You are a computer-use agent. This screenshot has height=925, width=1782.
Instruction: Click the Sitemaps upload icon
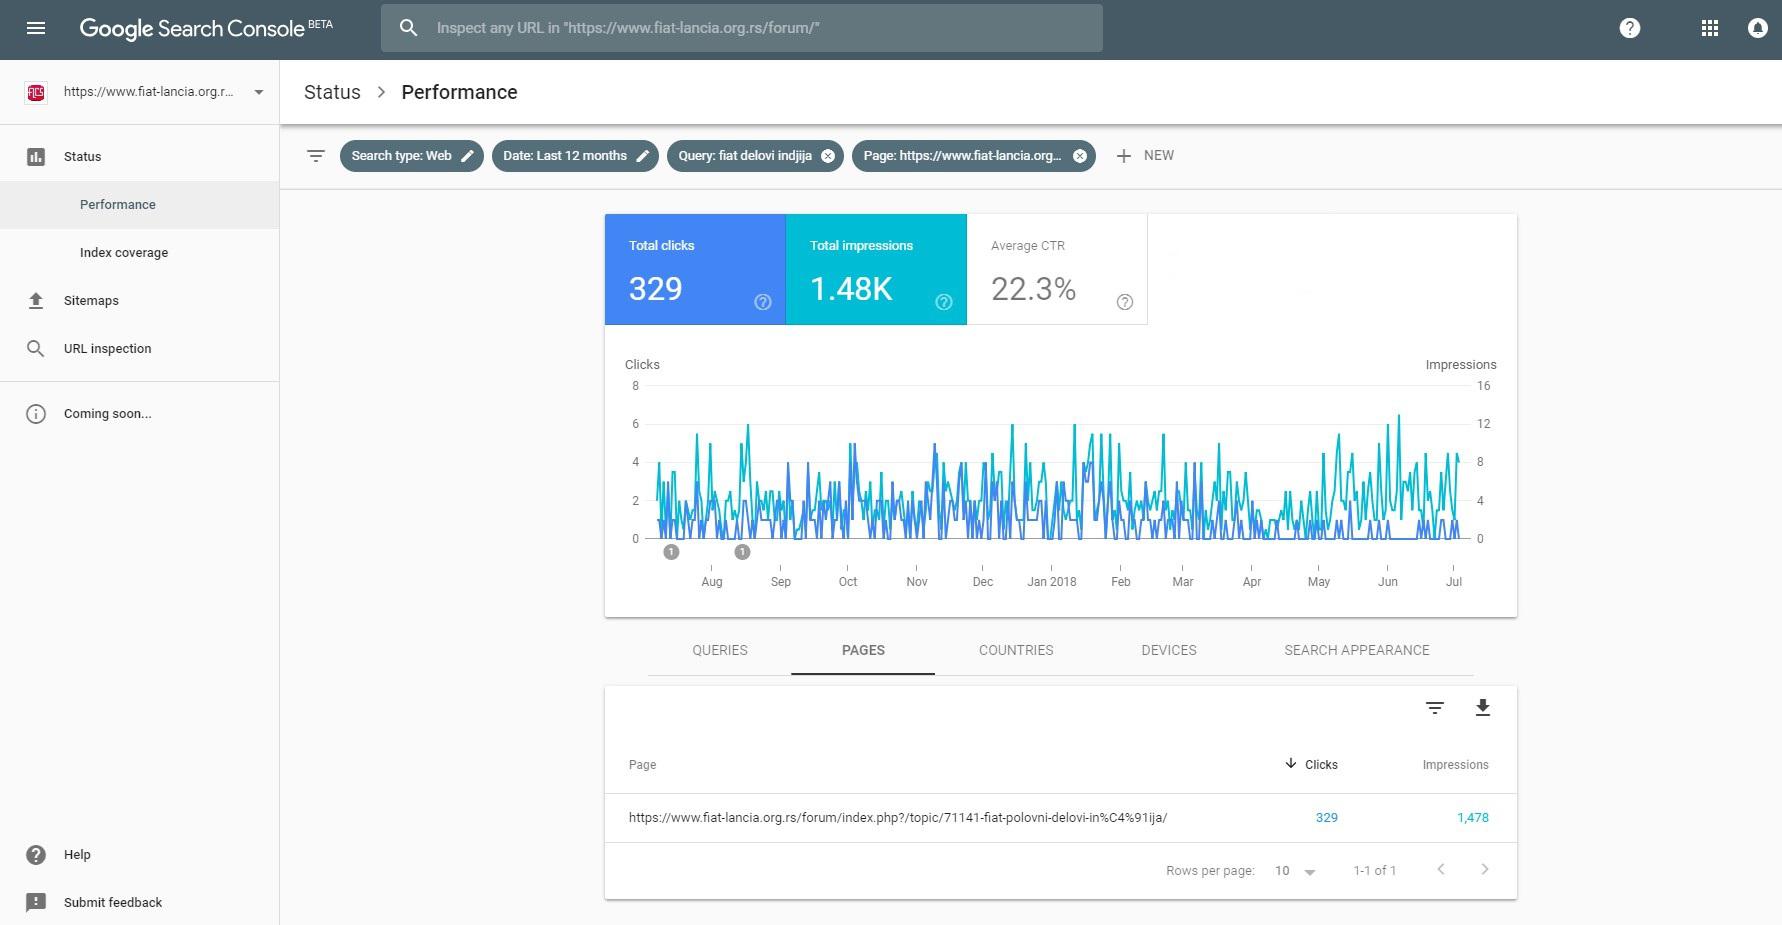click(36, 301)
